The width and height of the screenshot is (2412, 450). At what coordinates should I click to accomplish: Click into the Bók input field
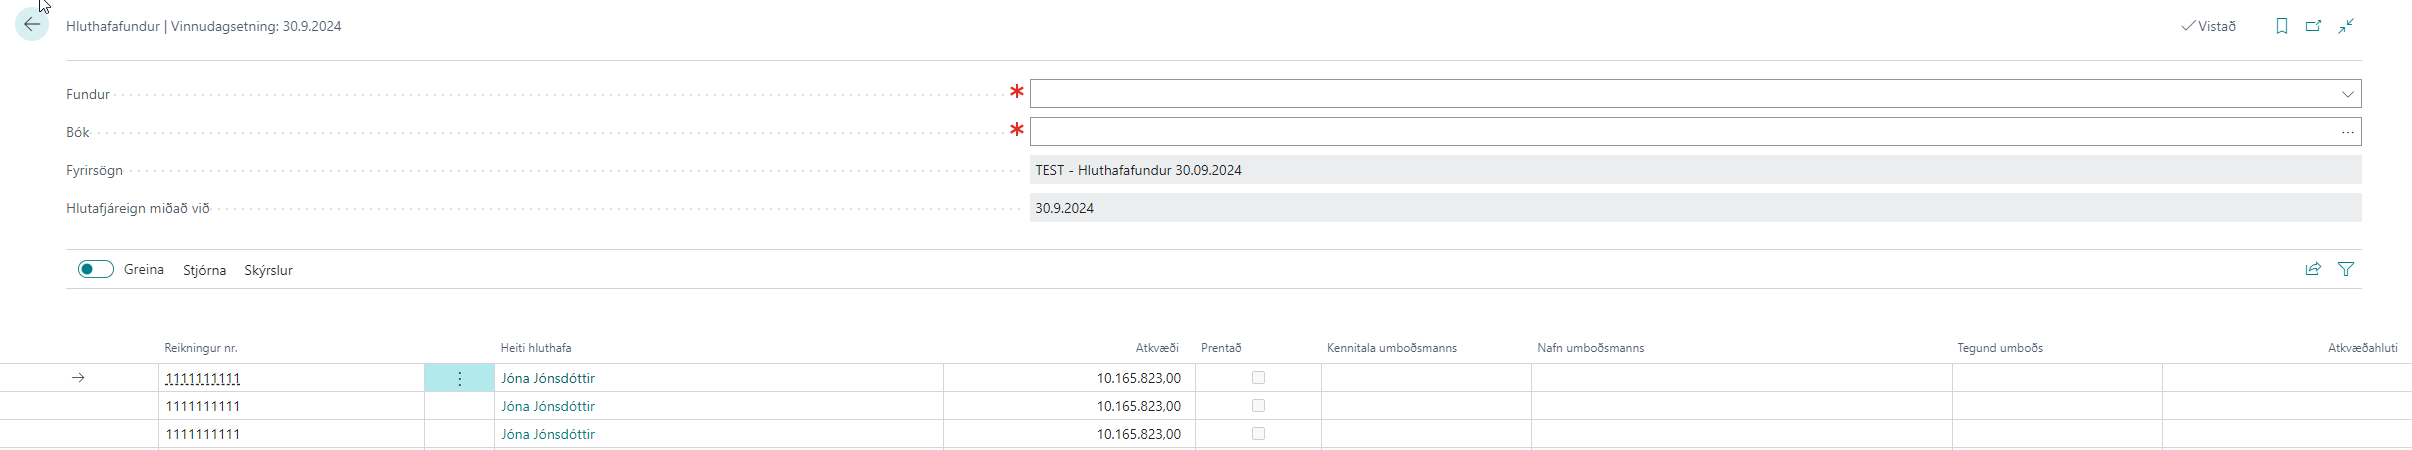coord(1680,132)
